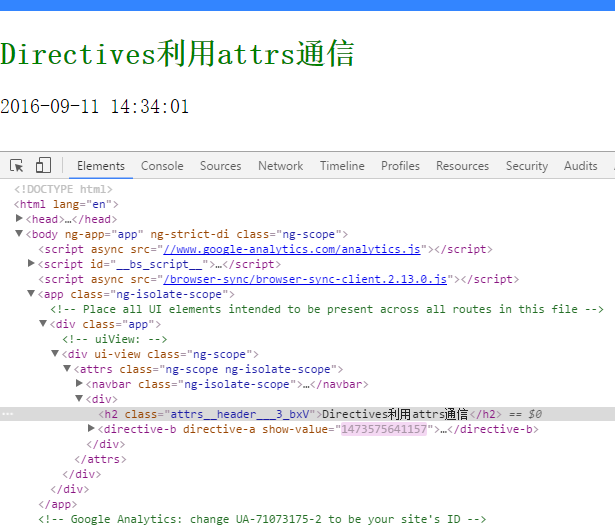The height and width of the screenshot is (527, 615).
Task: Open the Network tab
Action: click(280, 166)
